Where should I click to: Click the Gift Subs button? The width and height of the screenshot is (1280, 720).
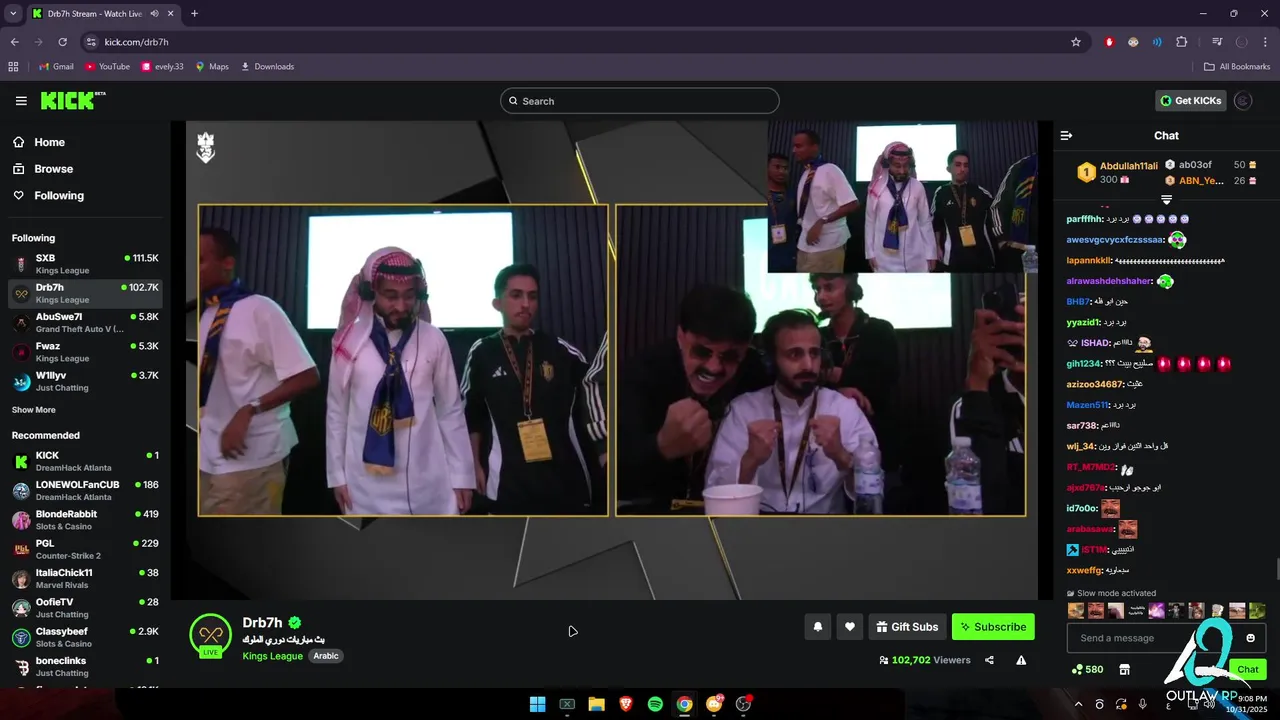907,627
